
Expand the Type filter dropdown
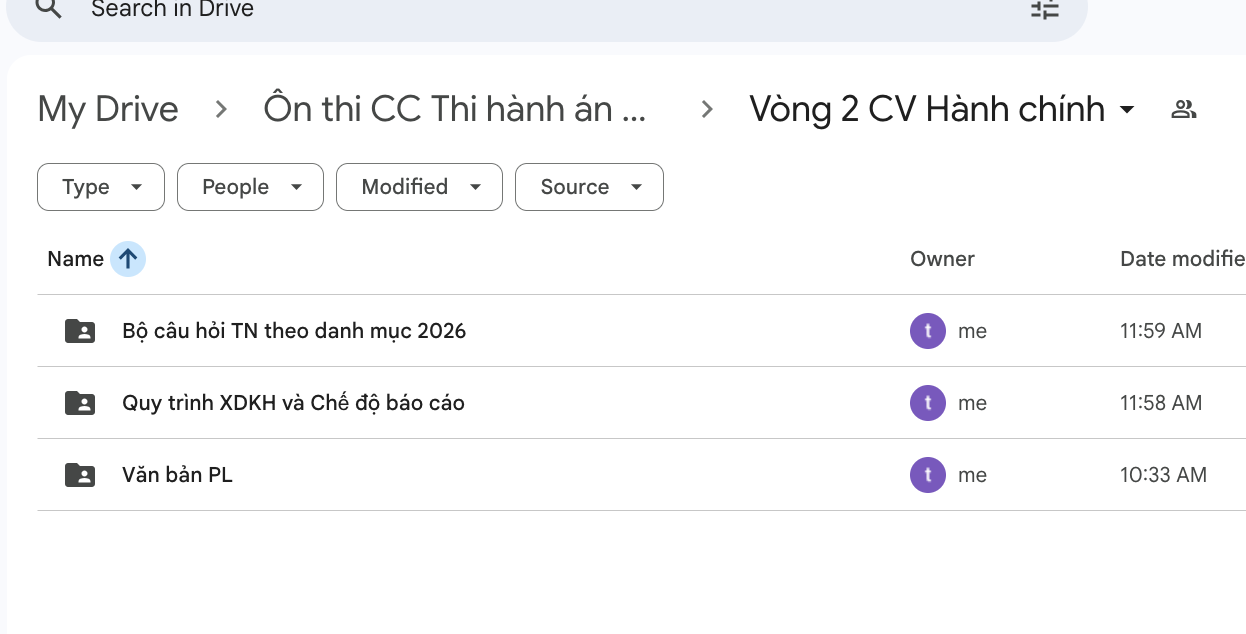(101, 187)
